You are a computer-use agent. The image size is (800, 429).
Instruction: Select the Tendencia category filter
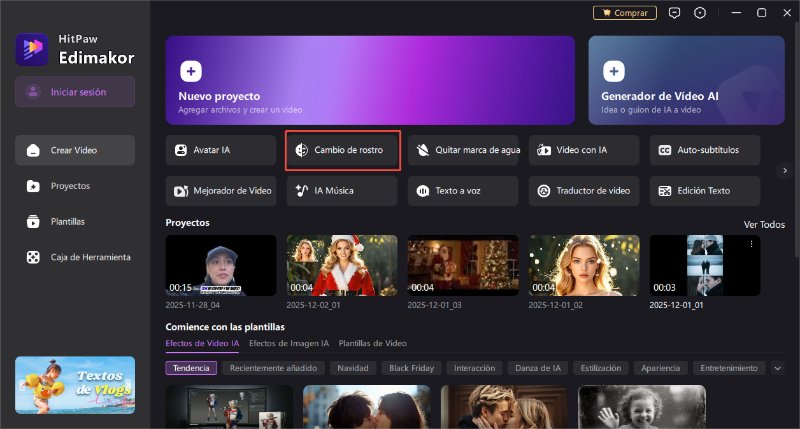pos(191,368)
